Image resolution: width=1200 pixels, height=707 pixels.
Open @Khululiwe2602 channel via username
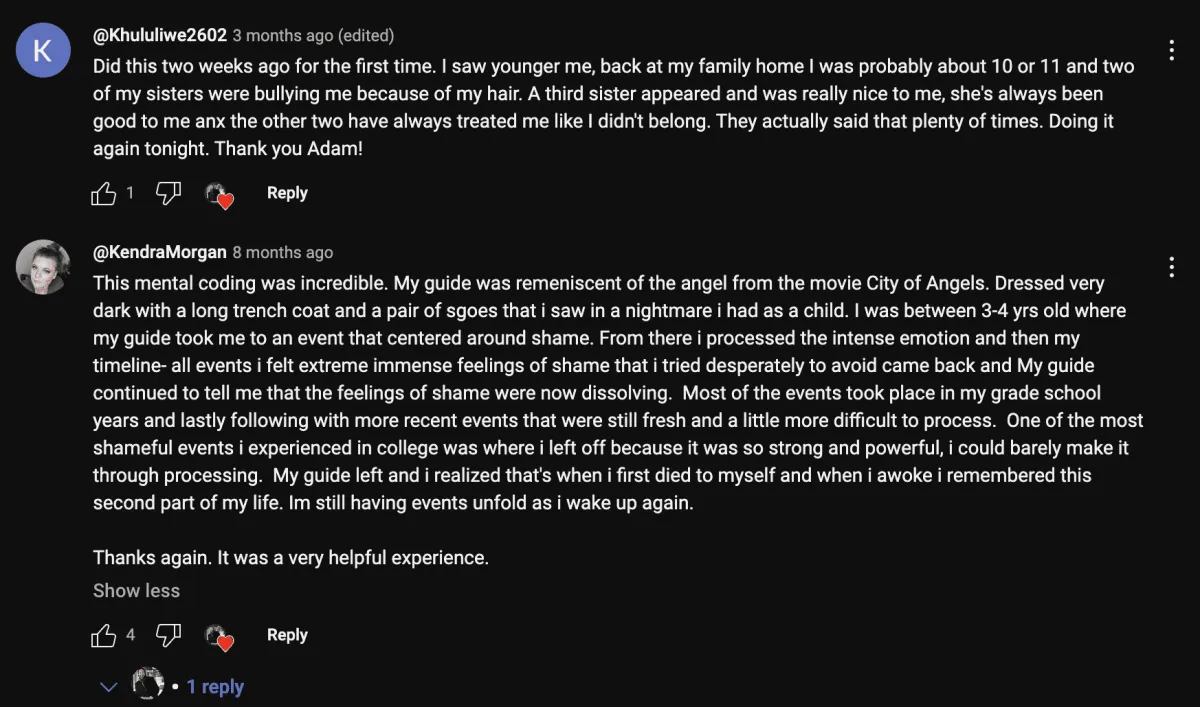pyautogui.click(x=160, y=35)
